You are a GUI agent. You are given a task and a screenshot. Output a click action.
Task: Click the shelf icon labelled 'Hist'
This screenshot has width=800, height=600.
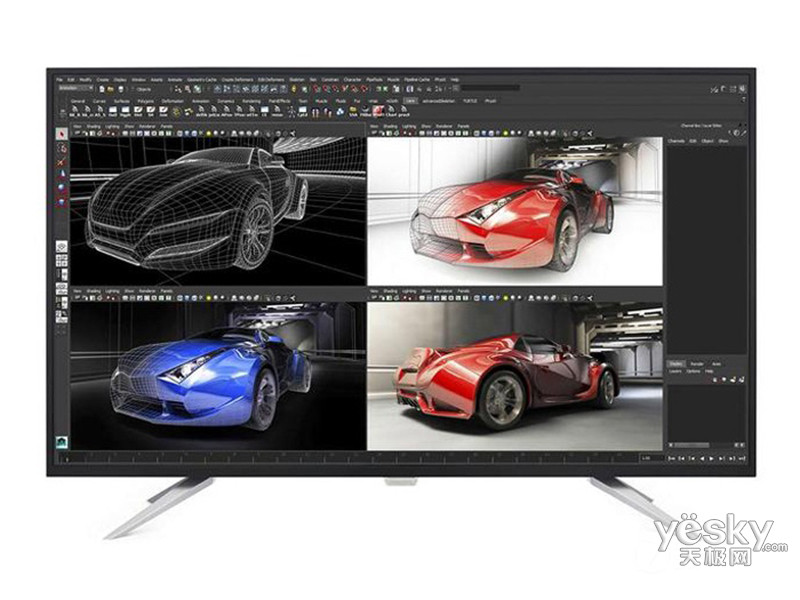pos(138,112)
